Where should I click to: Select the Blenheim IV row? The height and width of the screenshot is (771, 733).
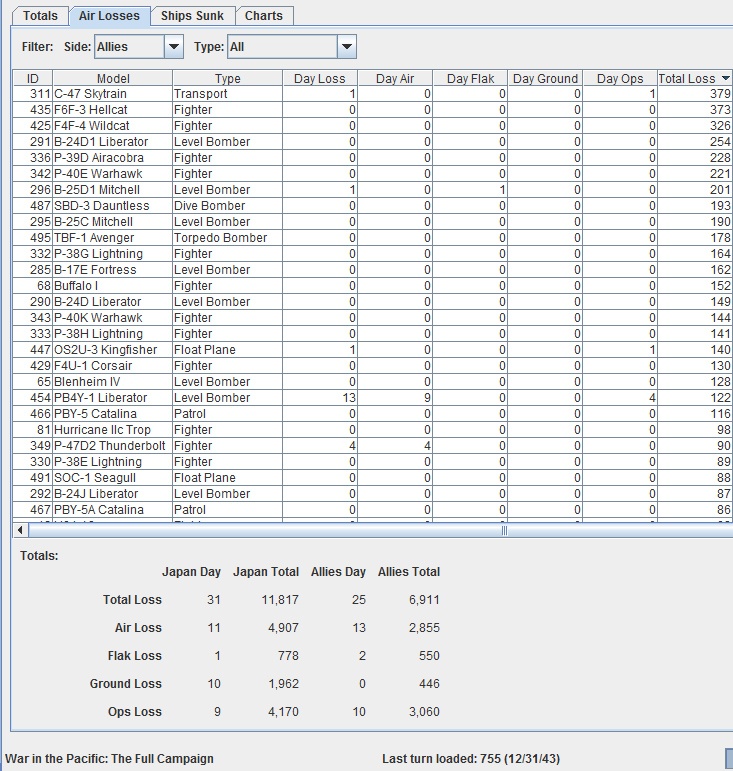pos(373,382)
